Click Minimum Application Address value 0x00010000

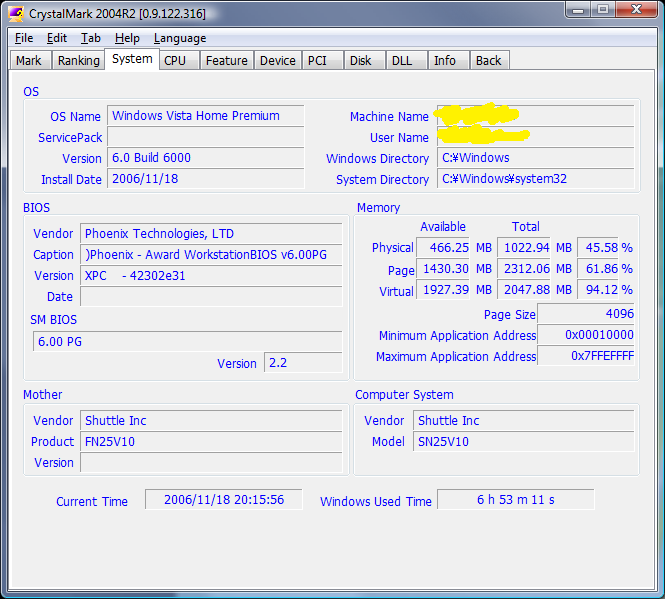[586, 335]
